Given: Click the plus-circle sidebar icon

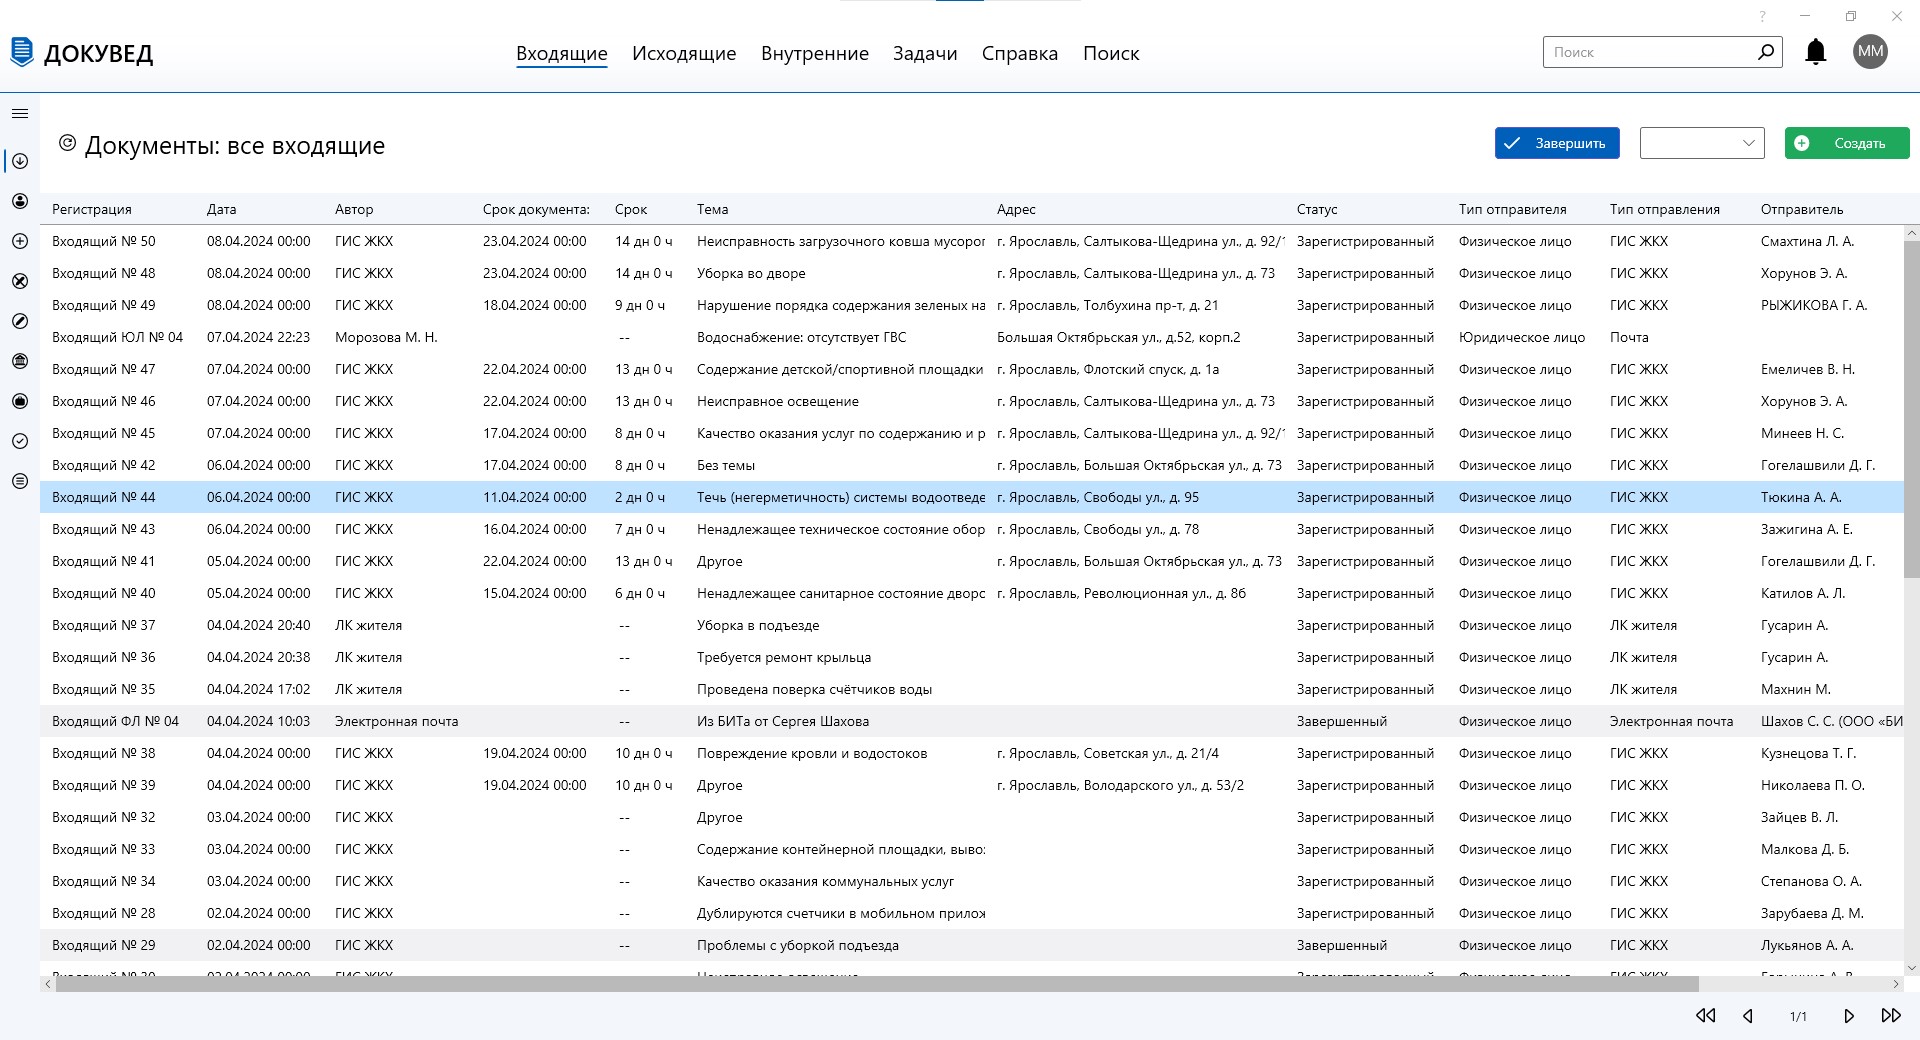Looking at the screenshot, I should point(19,241).
